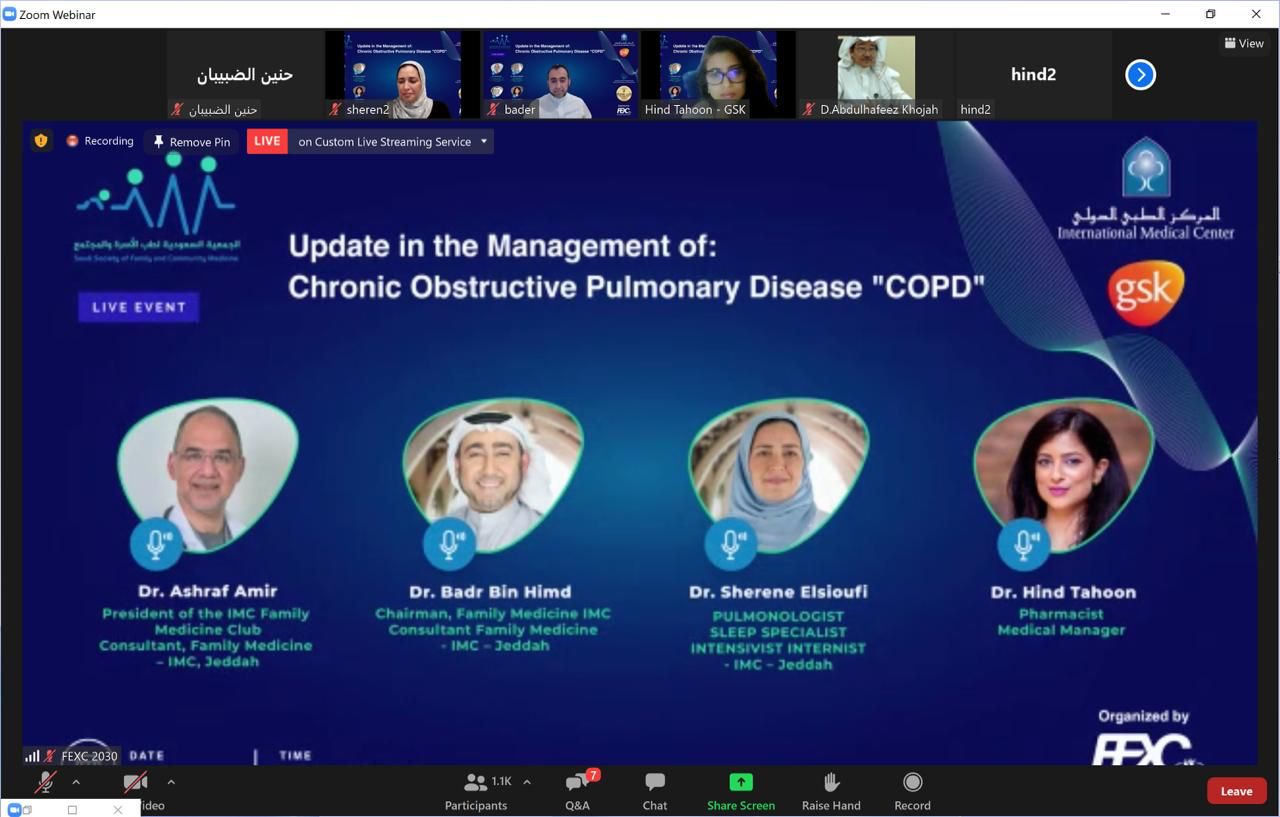Image resolution: width=1280 pixels, height=817 pixels.
Task: Show next participants with the blue arrow
Action: click(1140, 75)
